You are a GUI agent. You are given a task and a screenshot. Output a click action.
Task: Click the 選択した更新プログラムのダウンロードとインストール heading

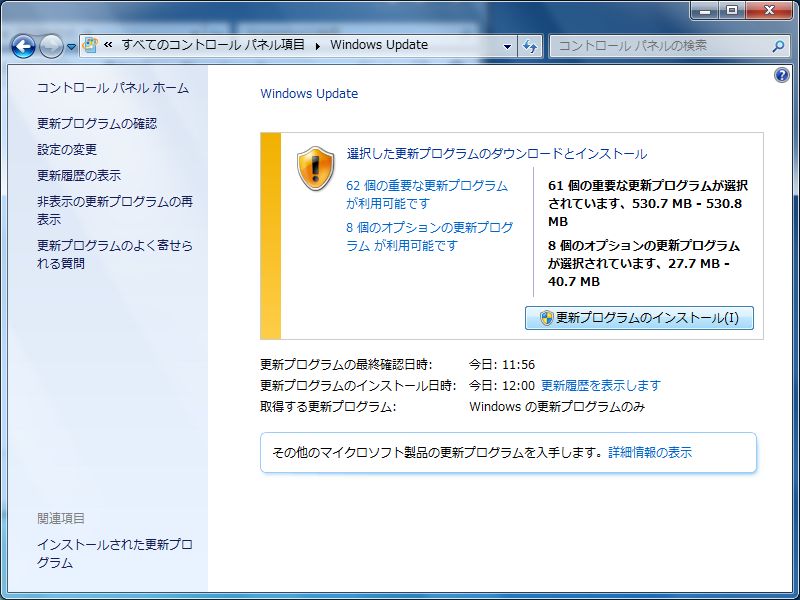(x=497, y=154)
